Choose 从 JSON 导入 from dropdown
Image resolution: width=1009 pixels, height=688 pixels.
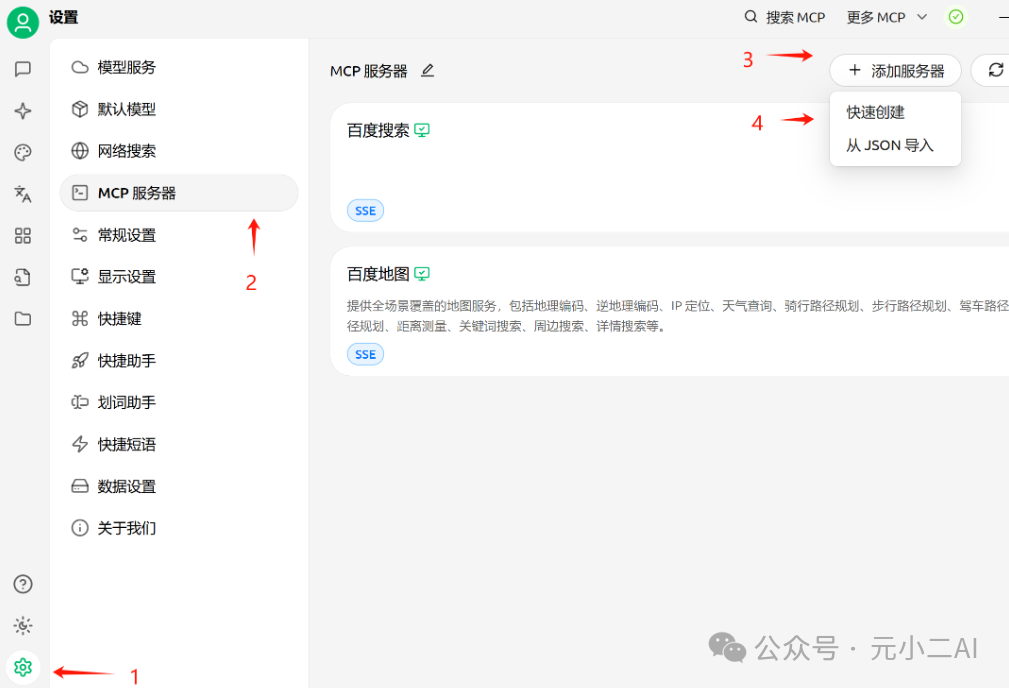tap(895, 145)
